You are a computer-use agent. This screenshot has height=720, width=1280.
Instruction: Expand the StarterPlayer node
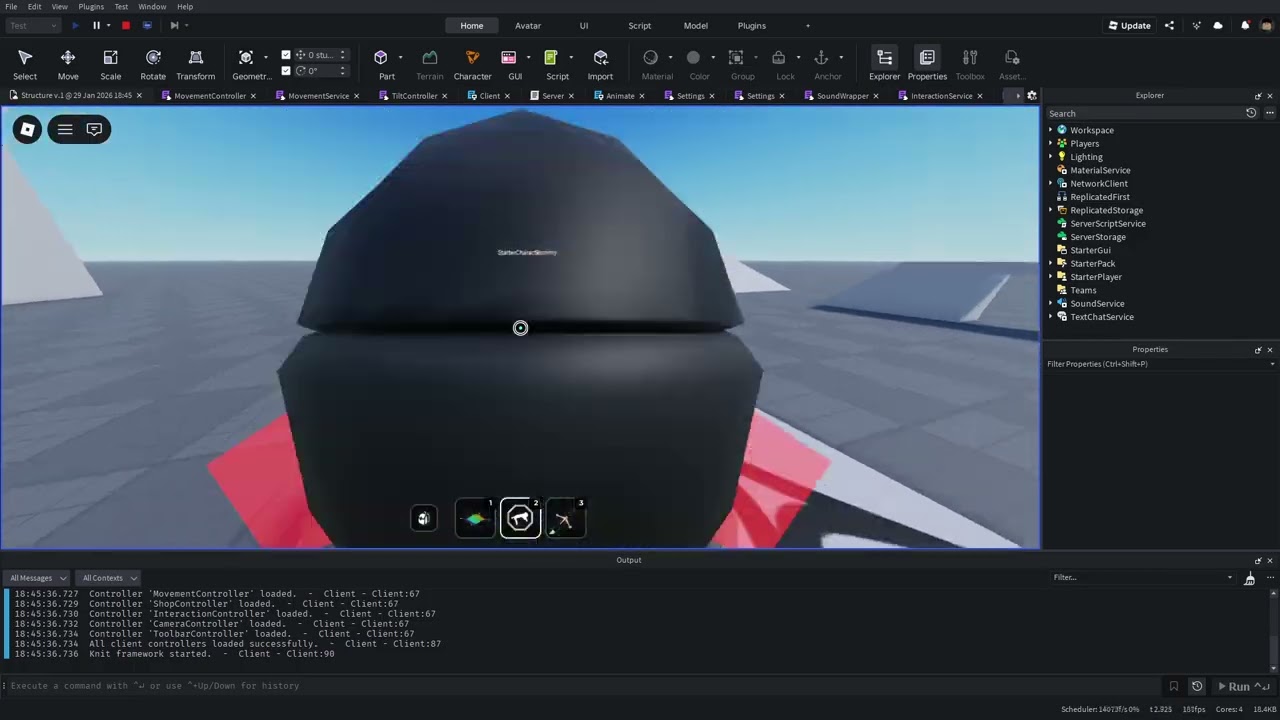[1050, 277]
